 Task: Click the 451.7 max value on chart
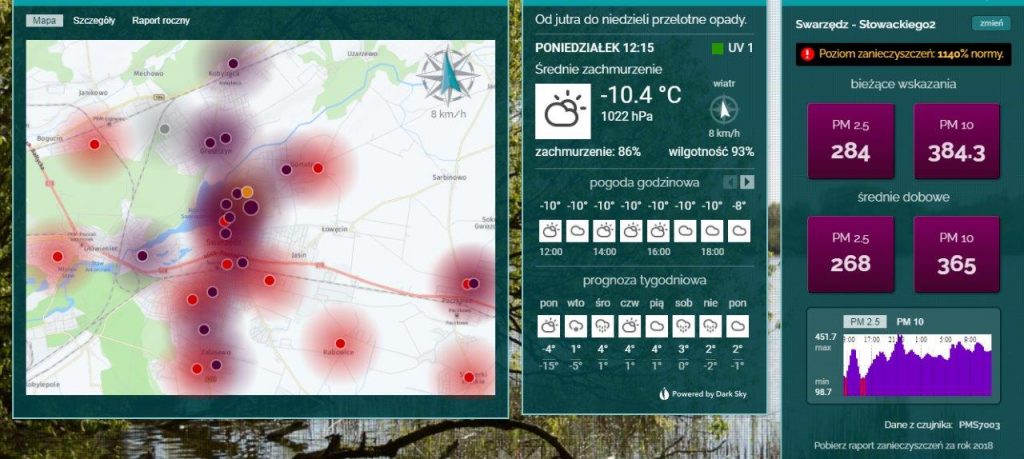(825, 337)
